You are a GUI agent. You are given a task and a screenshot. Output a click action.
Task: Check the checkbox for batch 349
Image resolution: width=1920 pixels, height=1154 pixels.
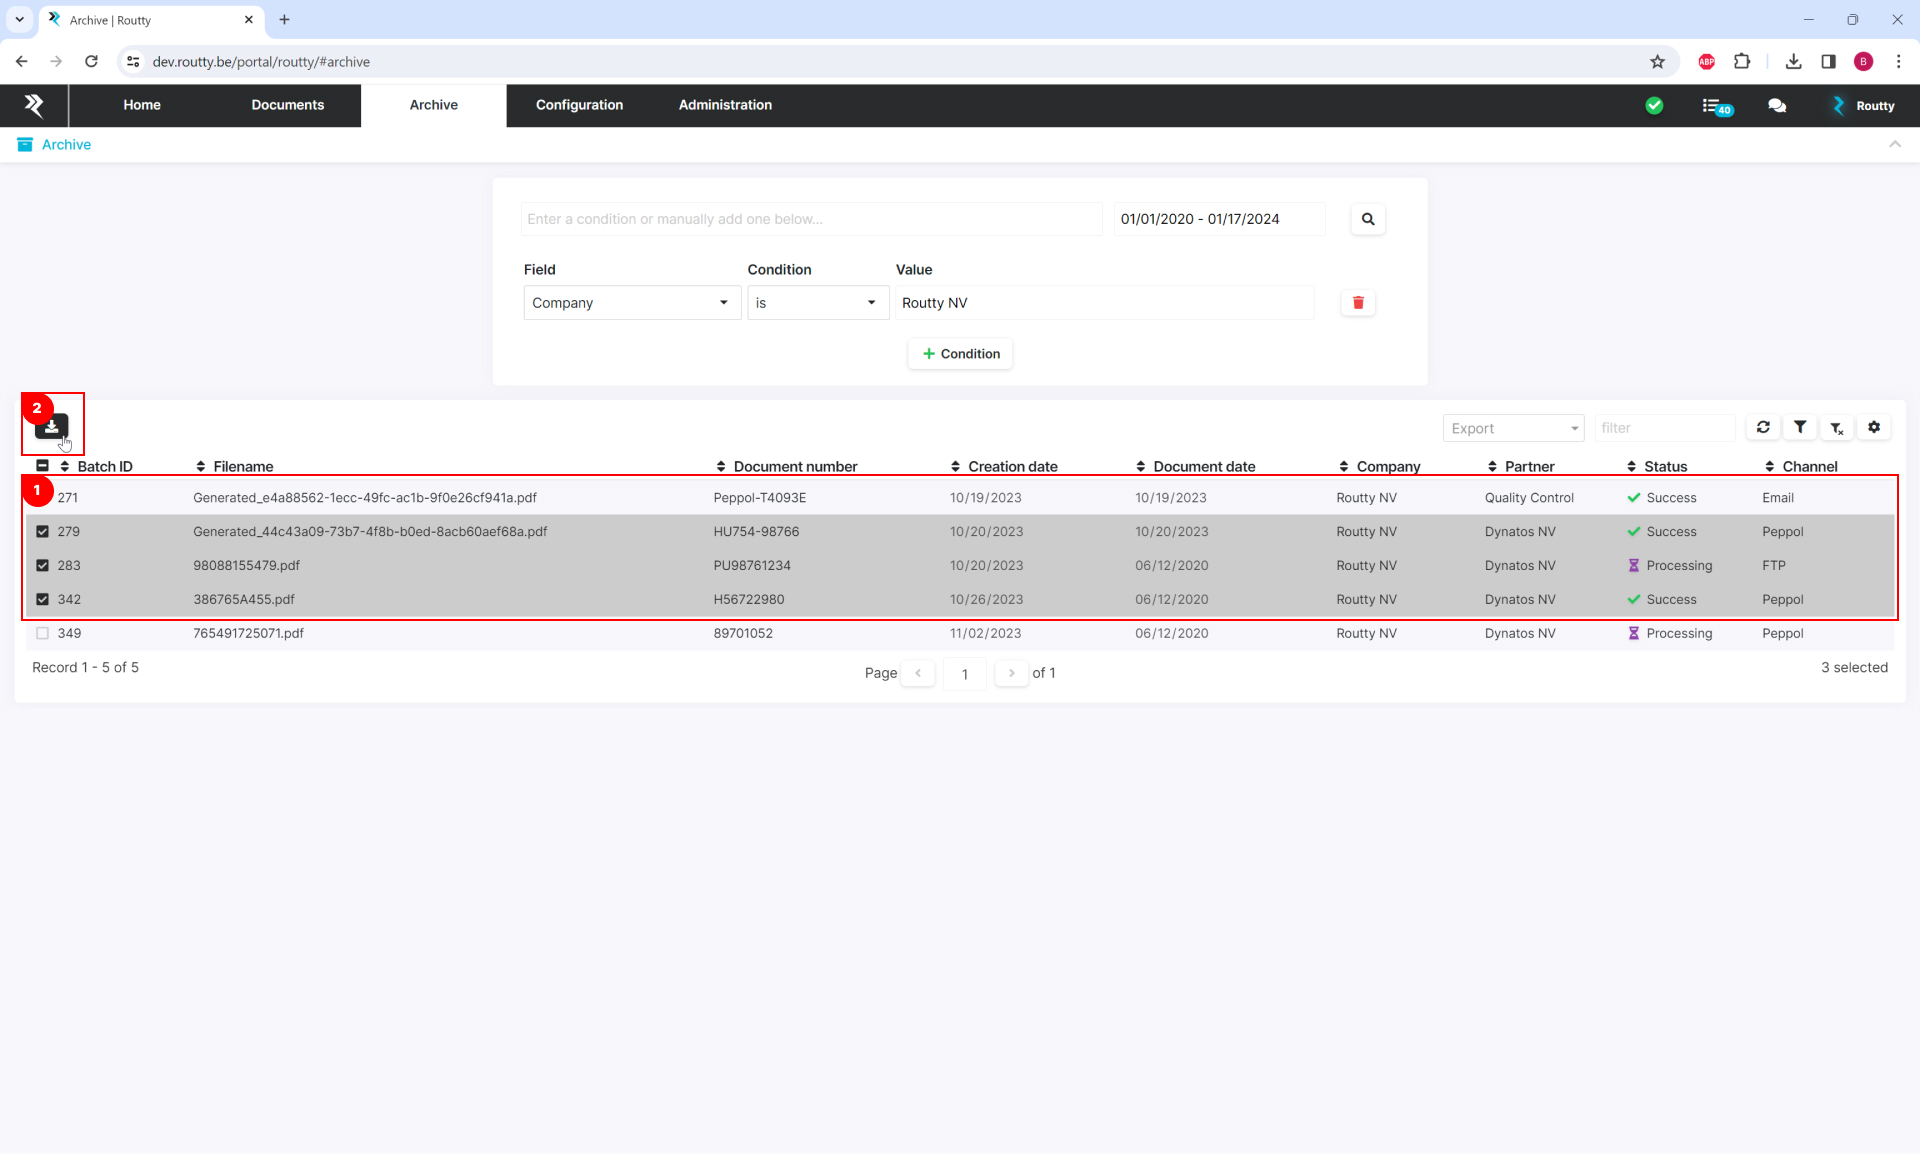tap(42, 634)
